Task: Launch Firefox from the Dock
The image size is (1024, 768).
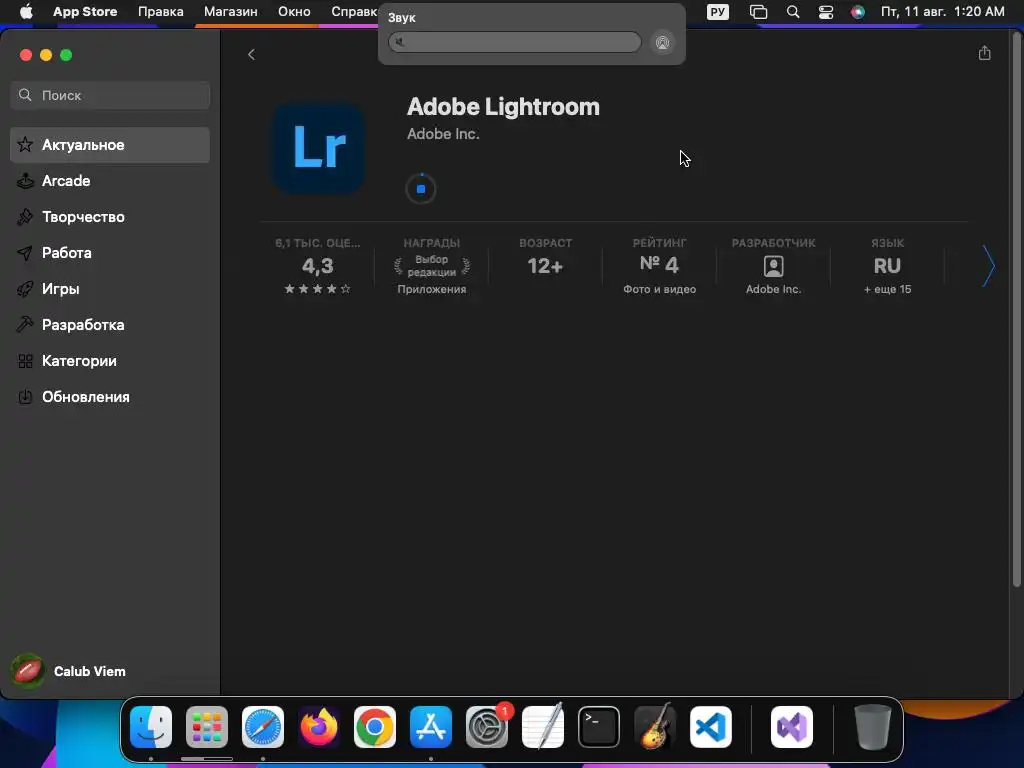Action: (x=319, y=727)
